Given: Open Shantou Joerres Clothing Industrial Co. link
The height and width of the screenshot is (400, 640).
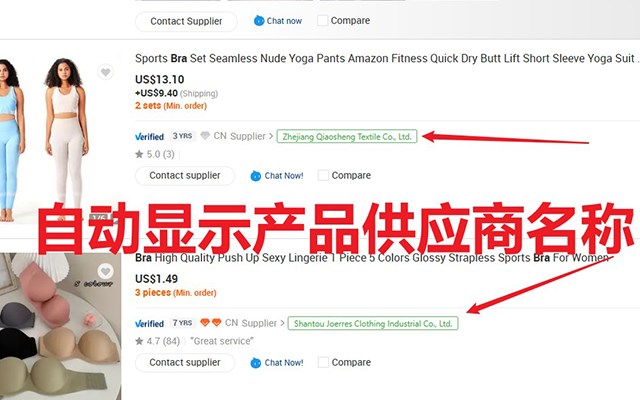Looking at the screenshot, I should 373,323.
